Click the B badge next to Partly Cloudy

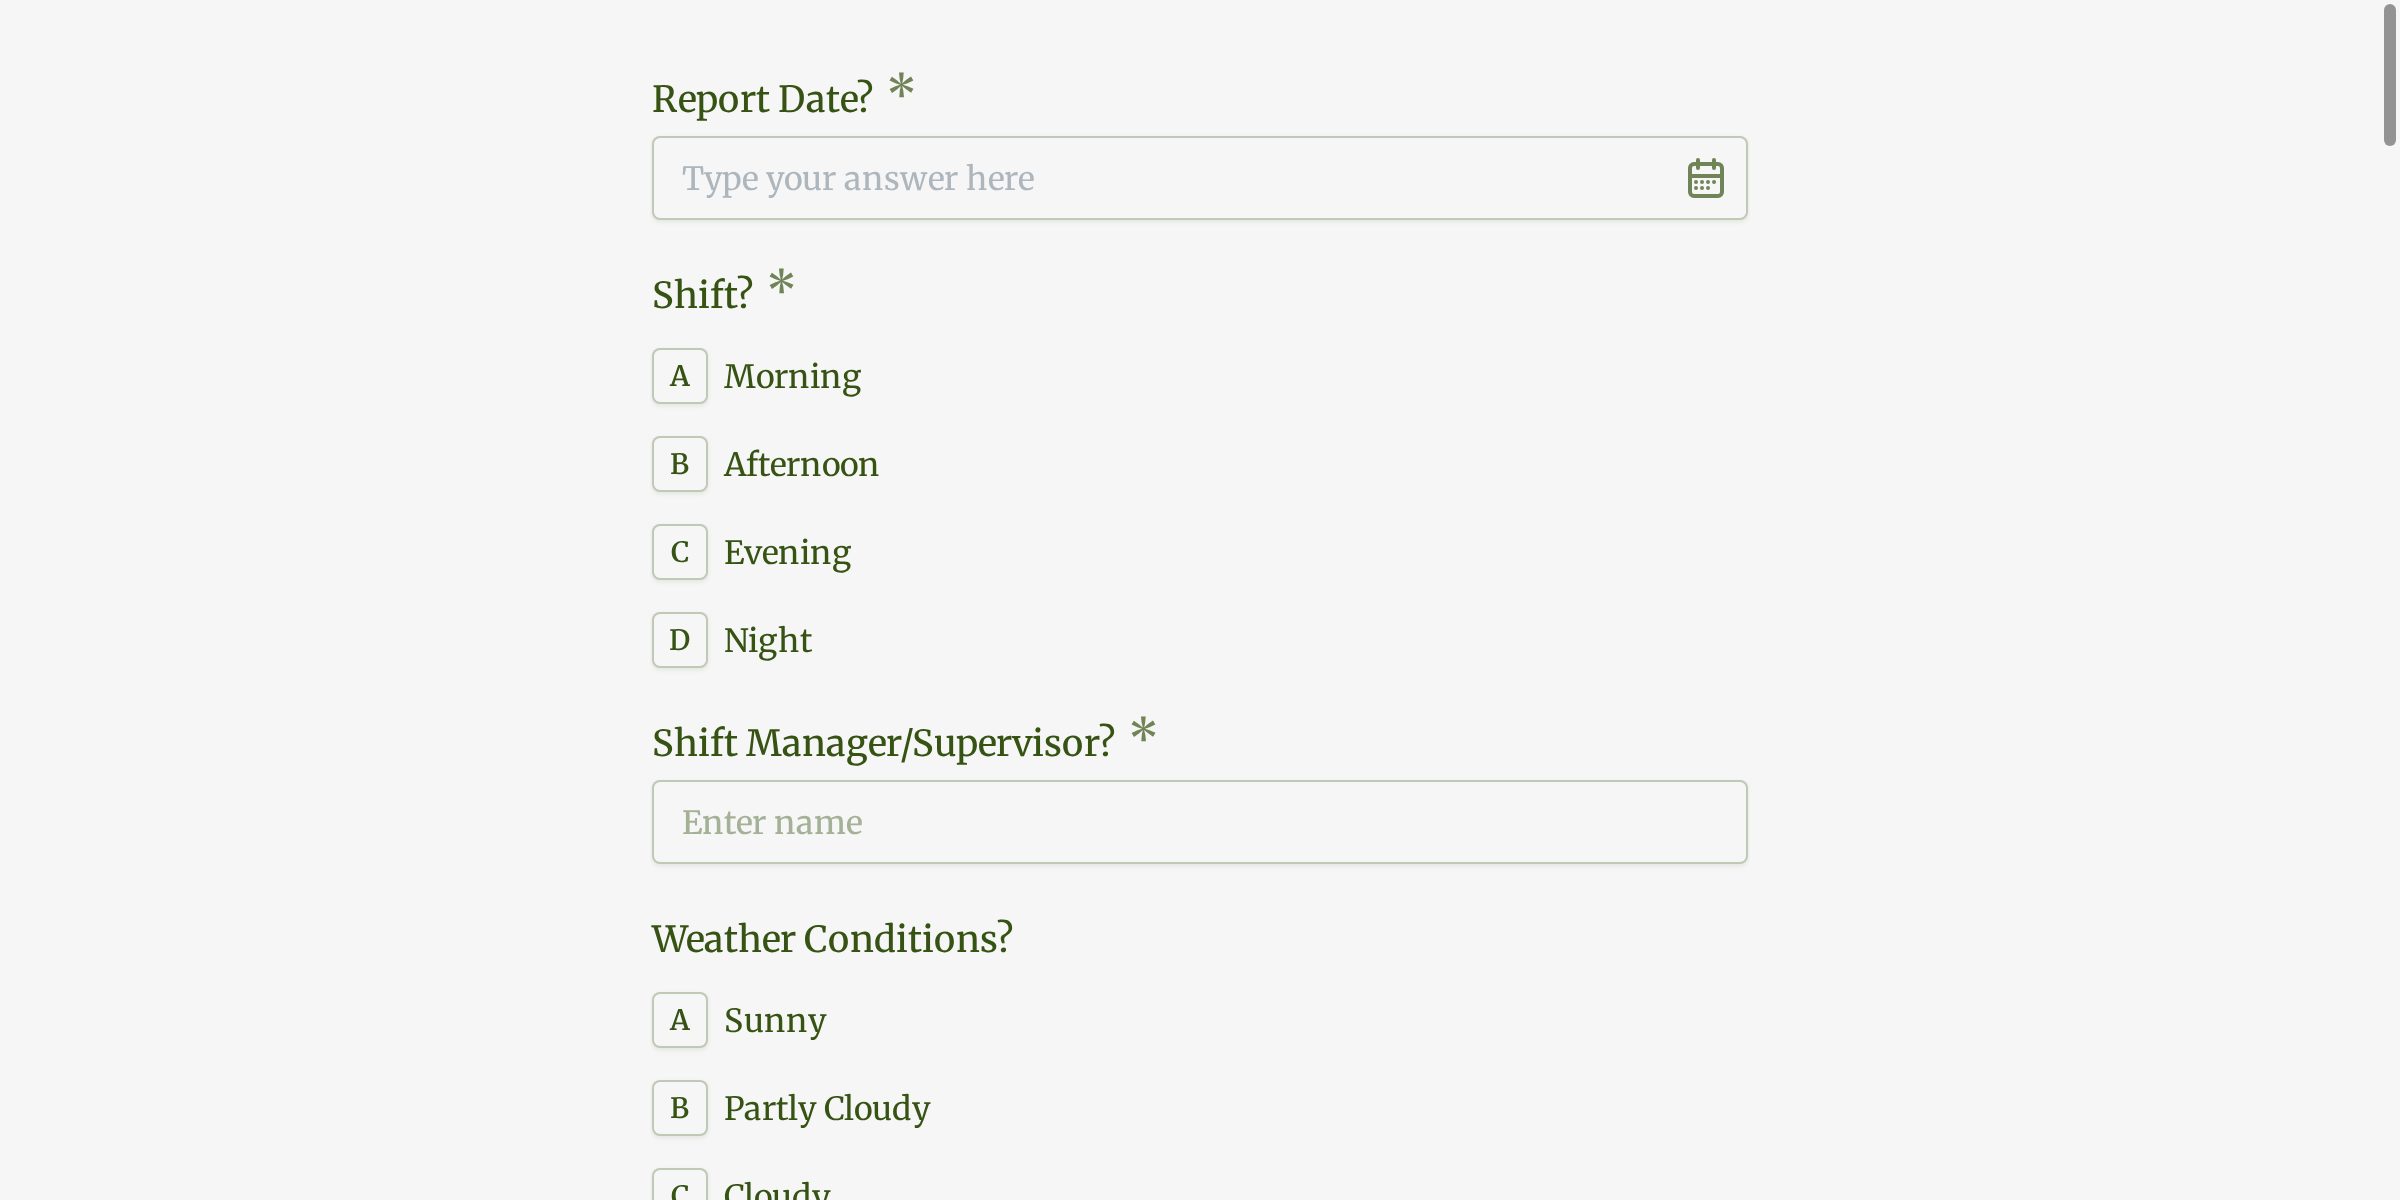coord(679,1108)
